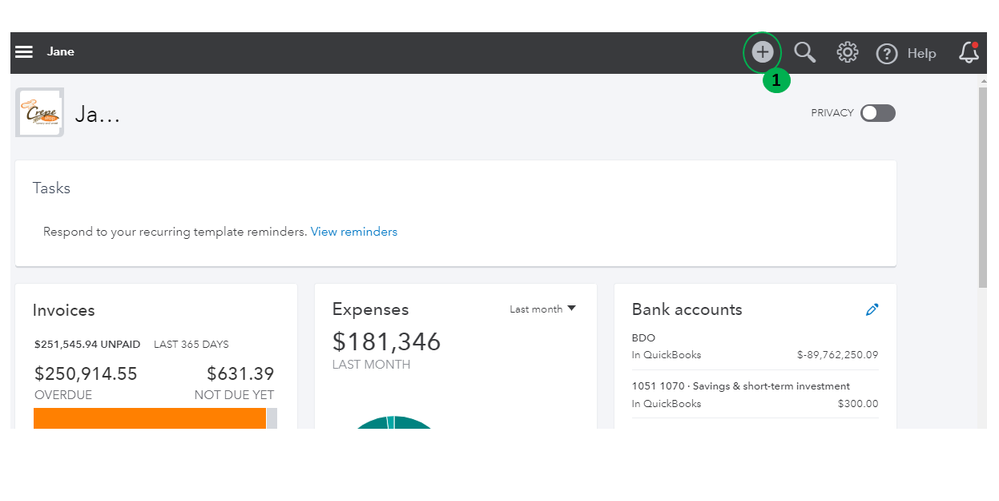This screenshot has height=501, width=999.
Task: Click the orange overdue invoices bar
Action: [x=150, y=418]
